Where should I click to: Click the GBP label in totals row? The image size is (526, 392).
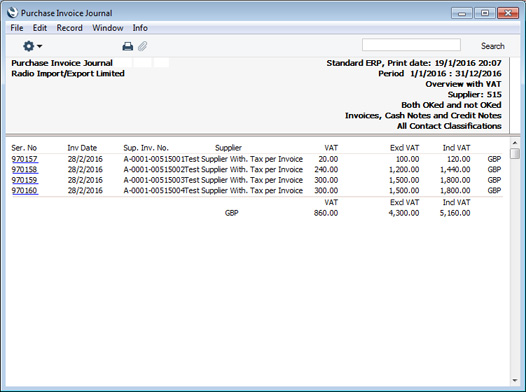tap(231, 213)
